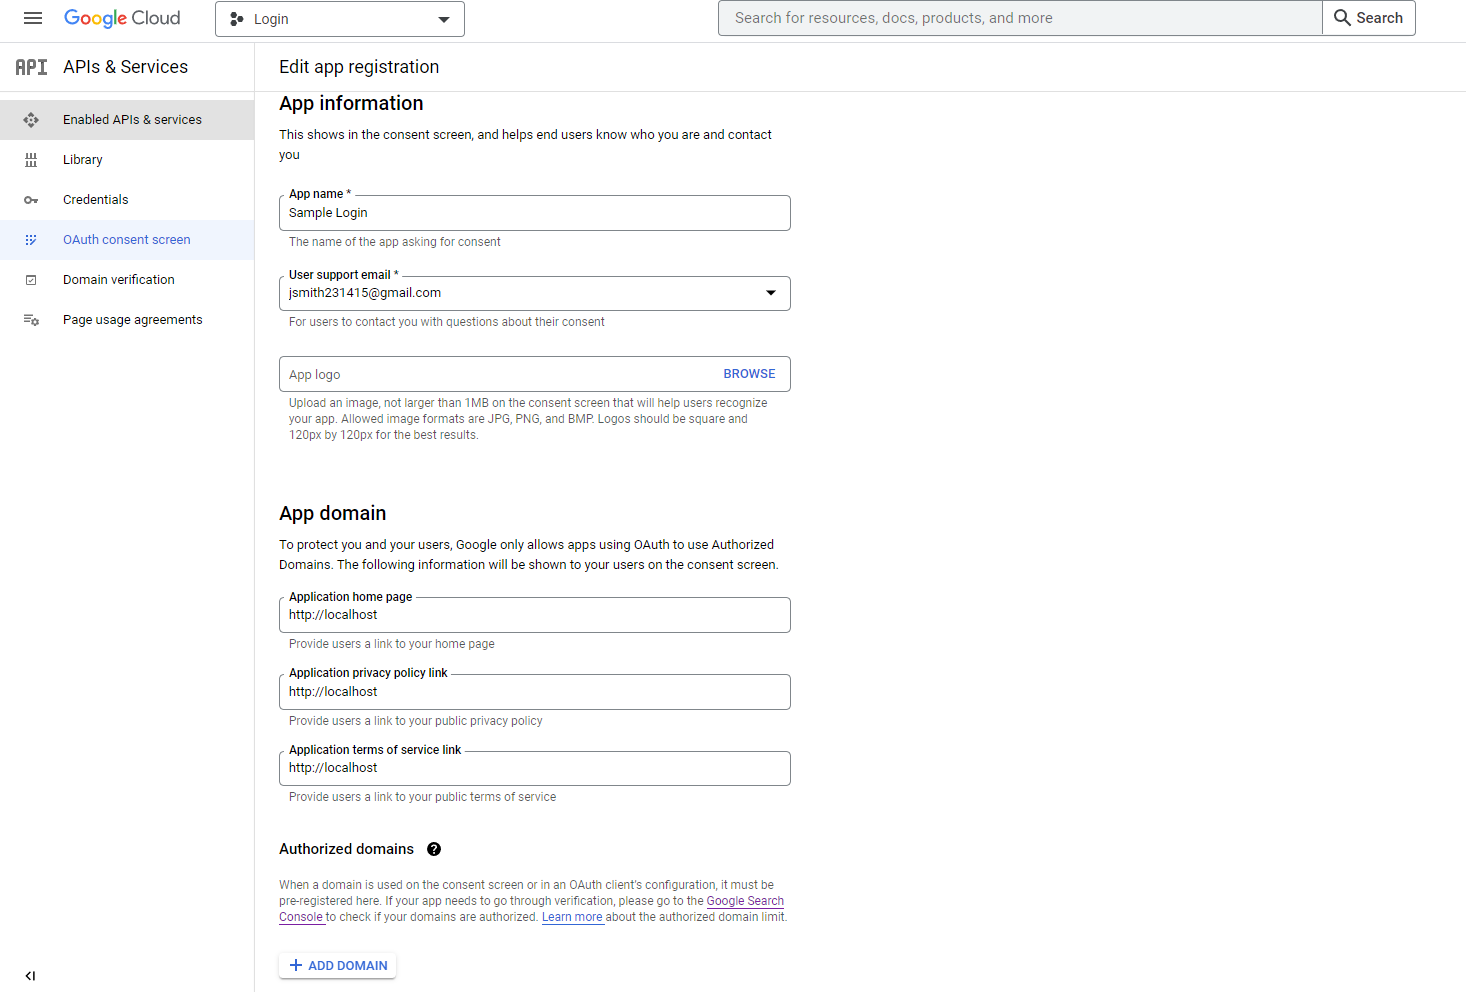Click the Authorized domains help icon

pos(434,849)
